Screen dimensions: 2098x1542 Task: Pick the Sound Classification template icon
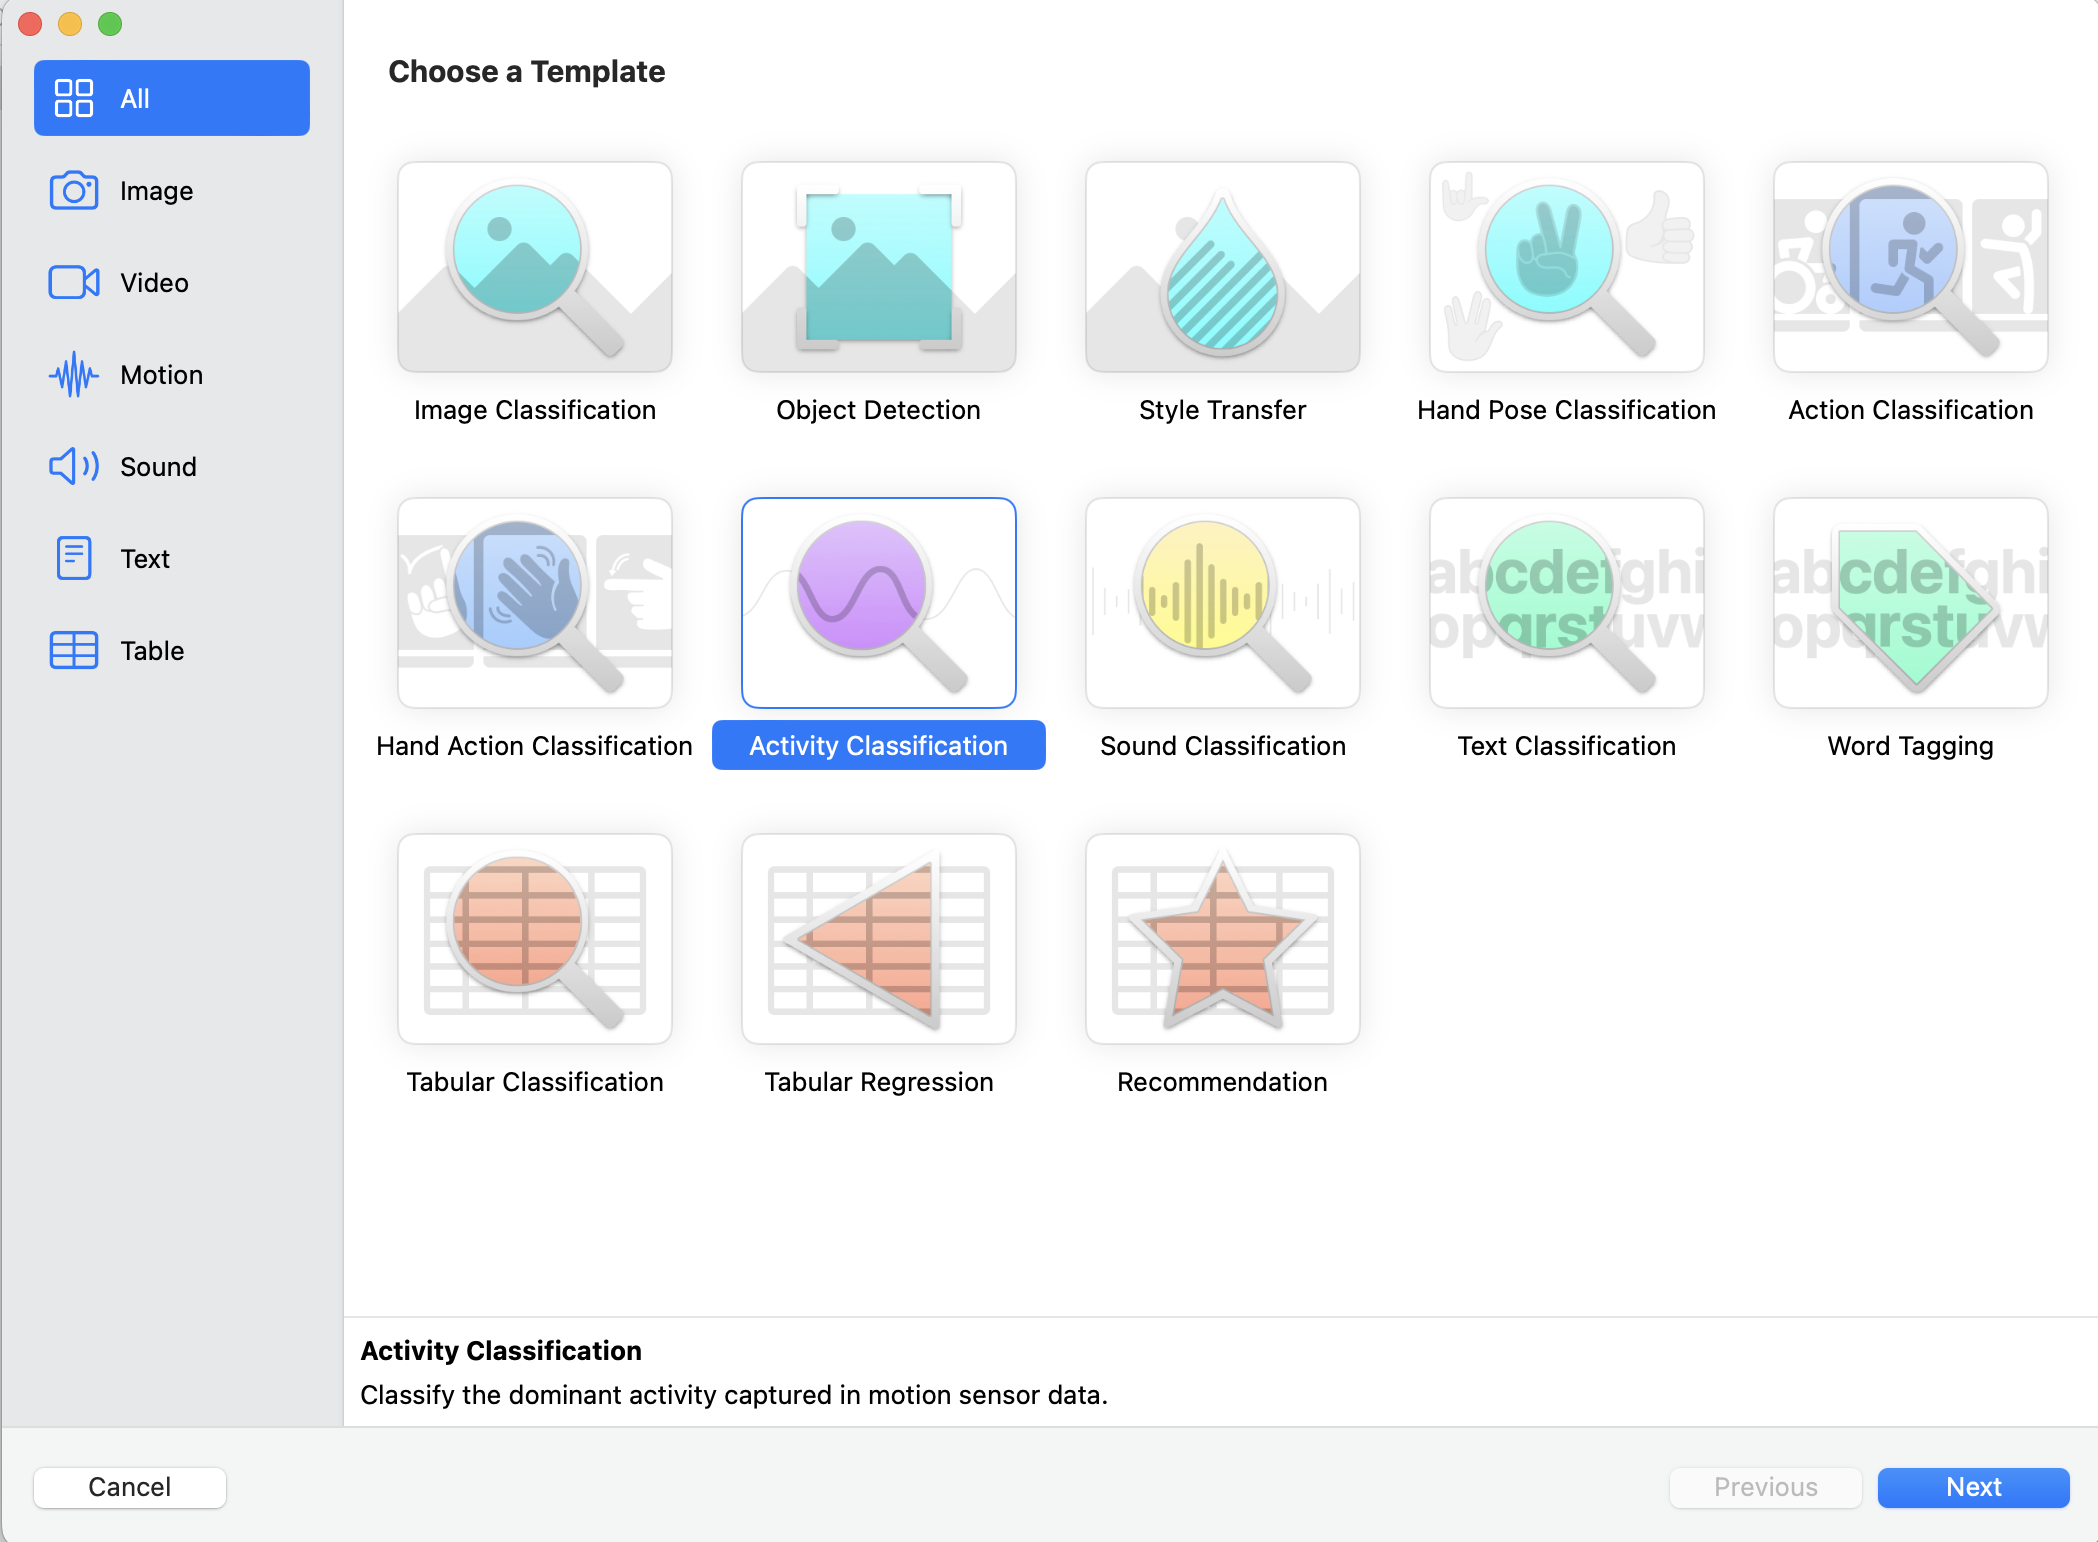coord(1222,603)
